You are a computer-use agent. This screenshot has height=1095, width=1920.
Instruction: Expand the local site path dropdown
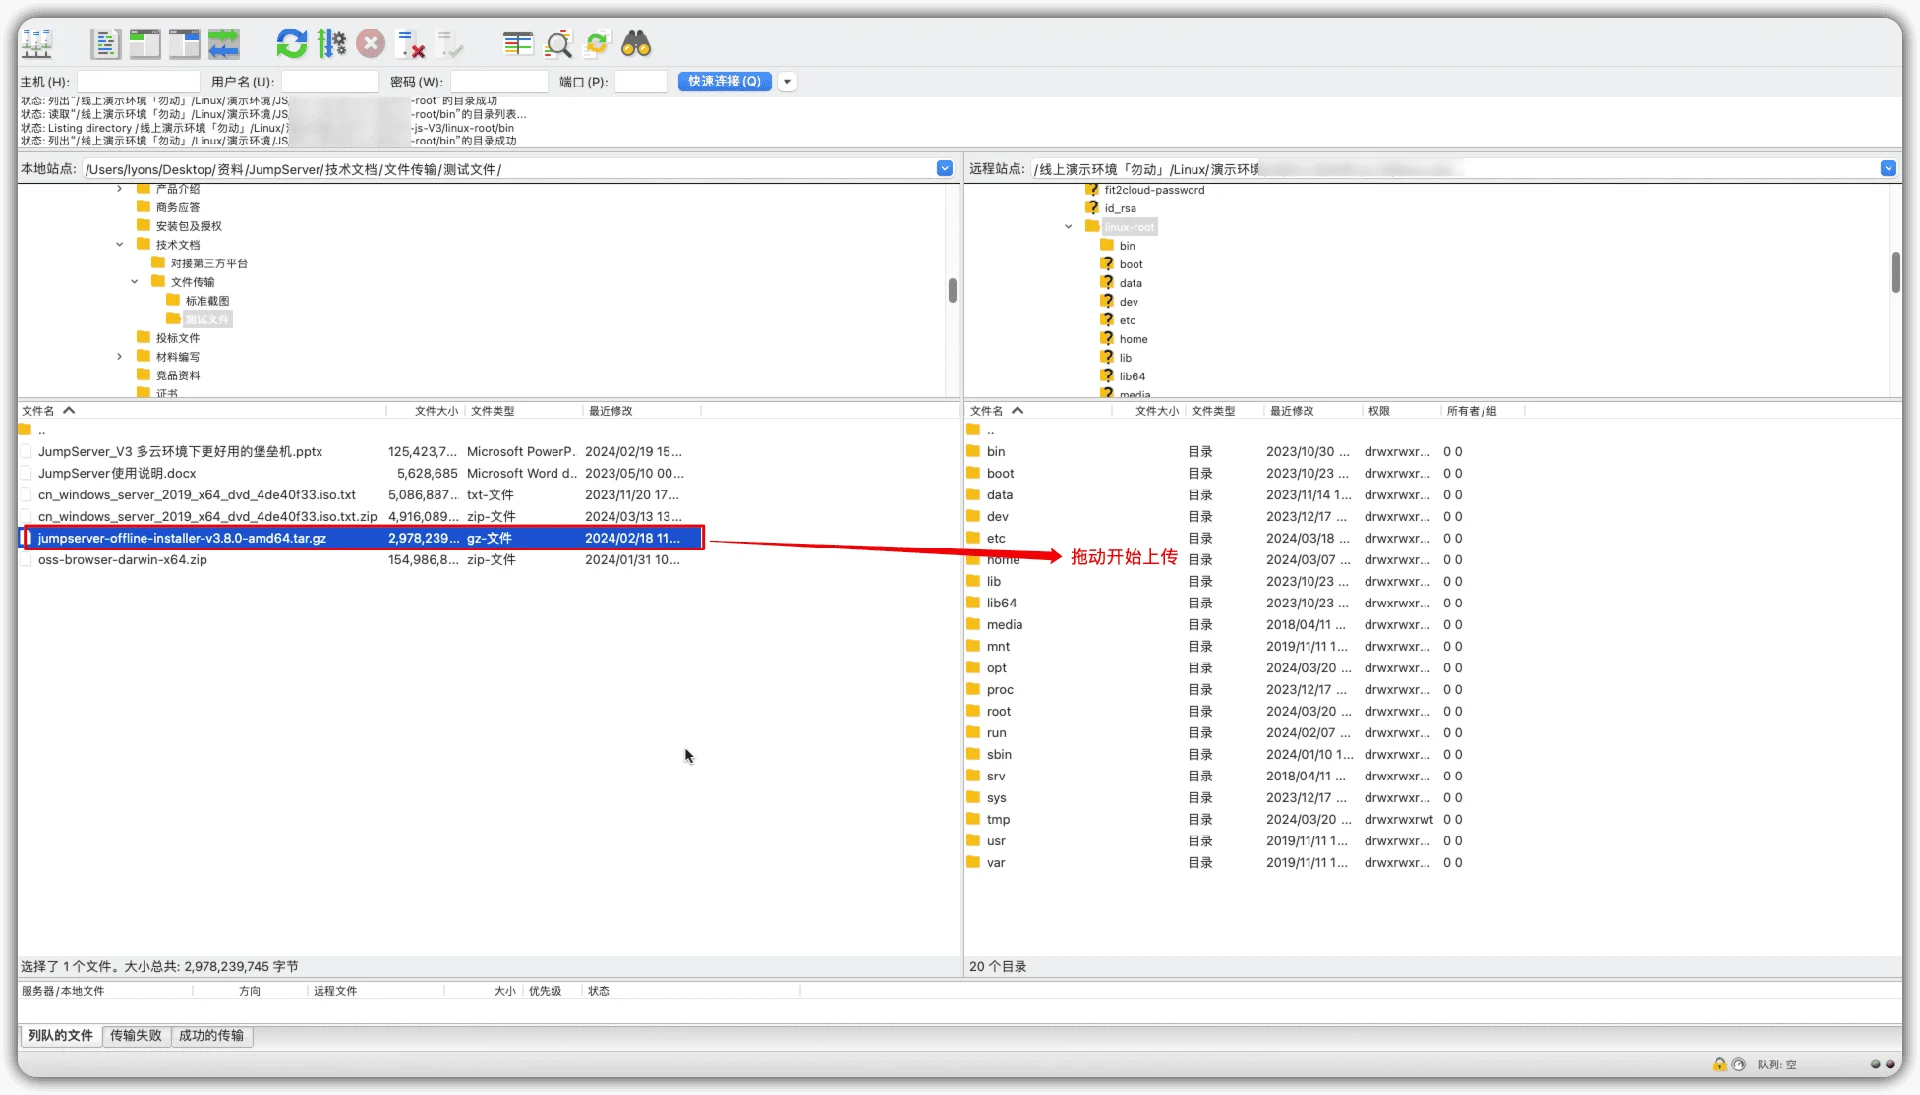[945, 169]
